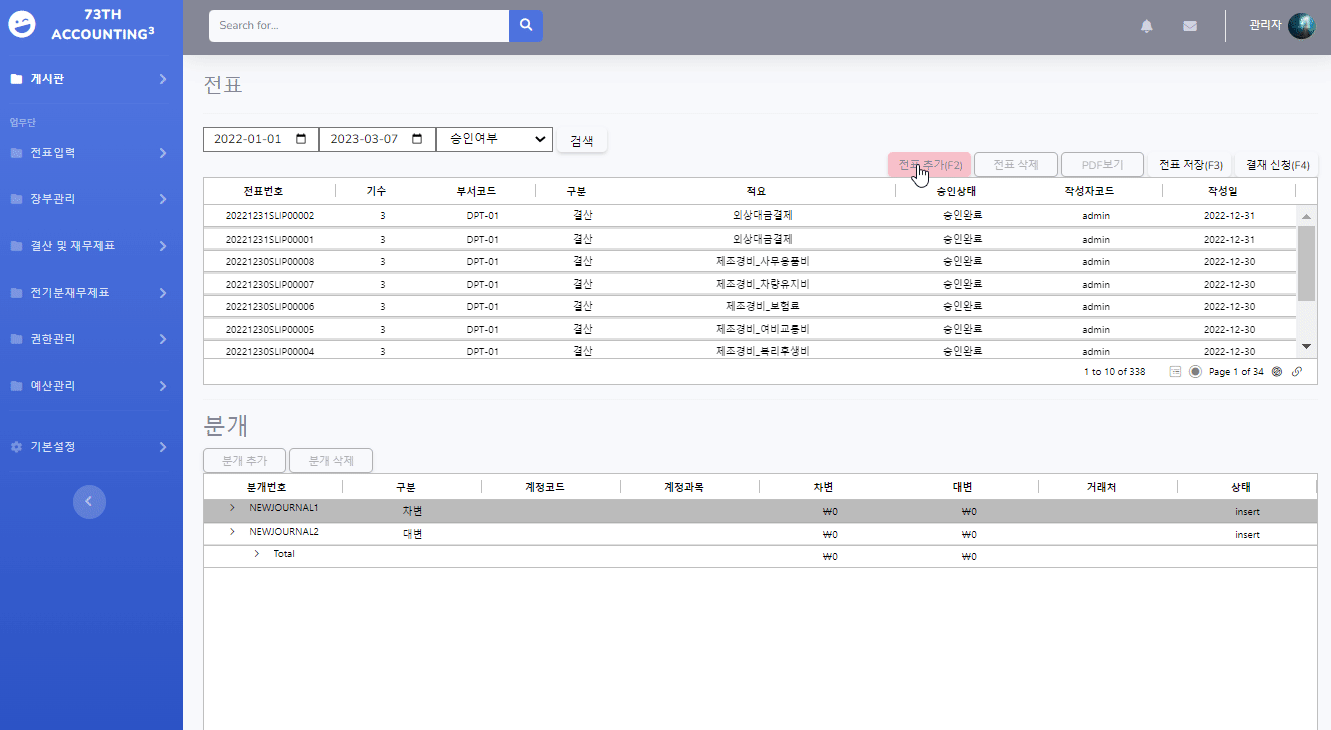Click the 73TH ACCOUNTING brand title
Screen dimensions: 1331x730
tap(102, 25)
